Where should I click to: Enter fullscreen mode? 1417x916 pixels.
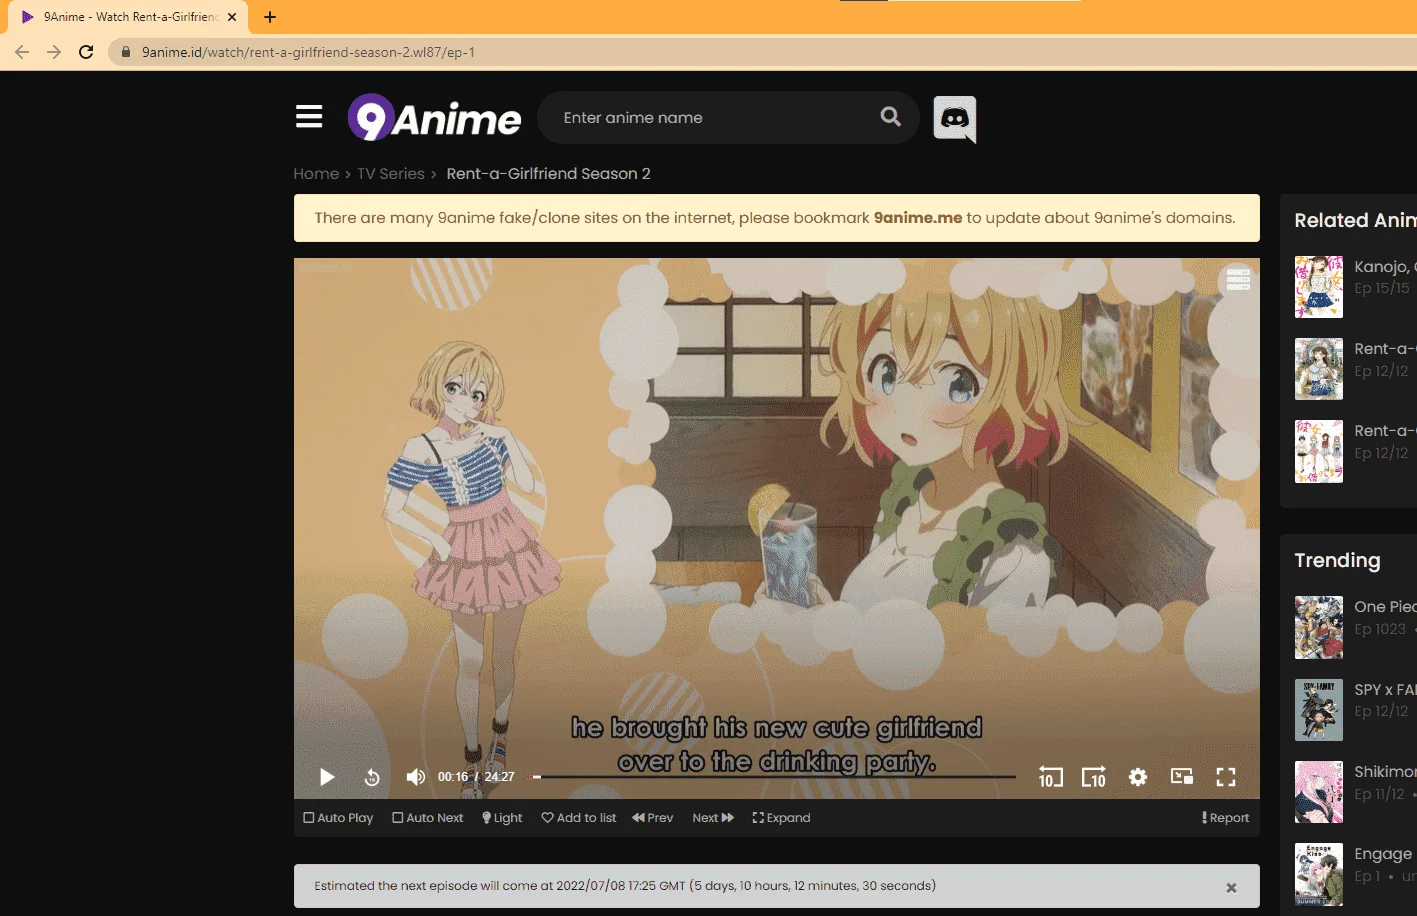click(1226, 777)
